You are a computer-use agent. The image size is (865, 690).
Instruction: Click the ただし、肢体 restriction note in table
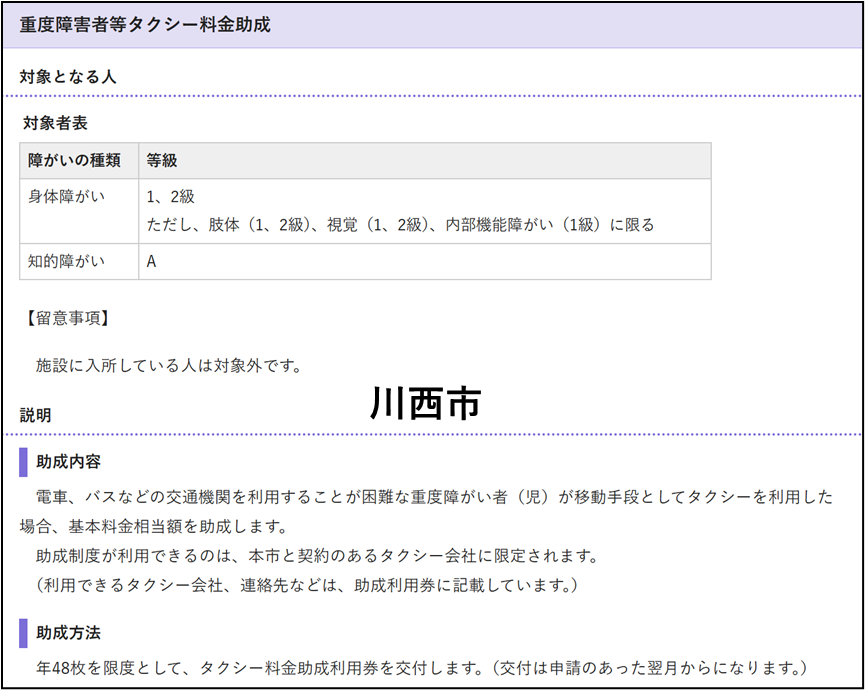400,225
